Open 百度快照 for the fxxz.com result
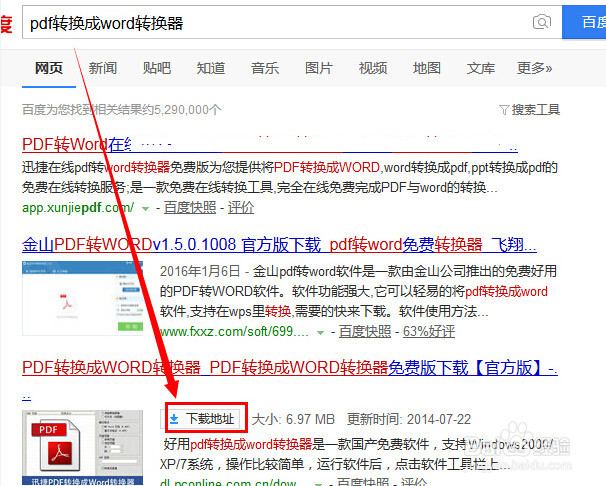Viewport: 606px width, 486px height. (x=365, y=331)
